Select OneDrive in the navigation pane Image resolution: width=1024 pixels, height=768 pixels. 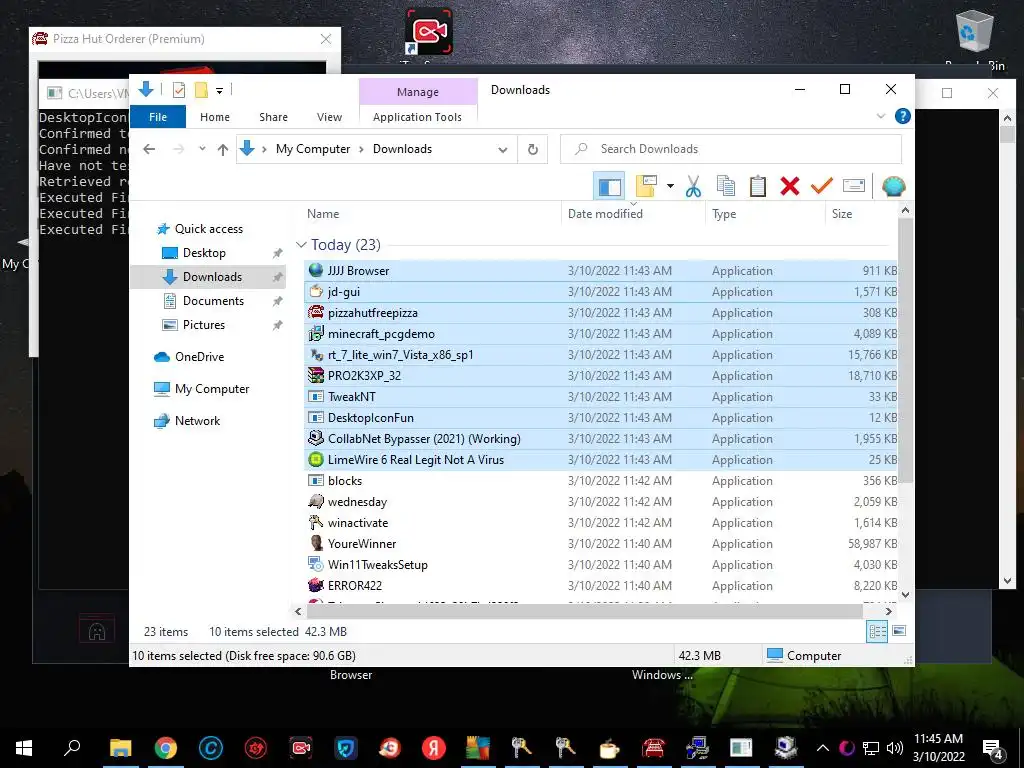(x=199, y=357)
